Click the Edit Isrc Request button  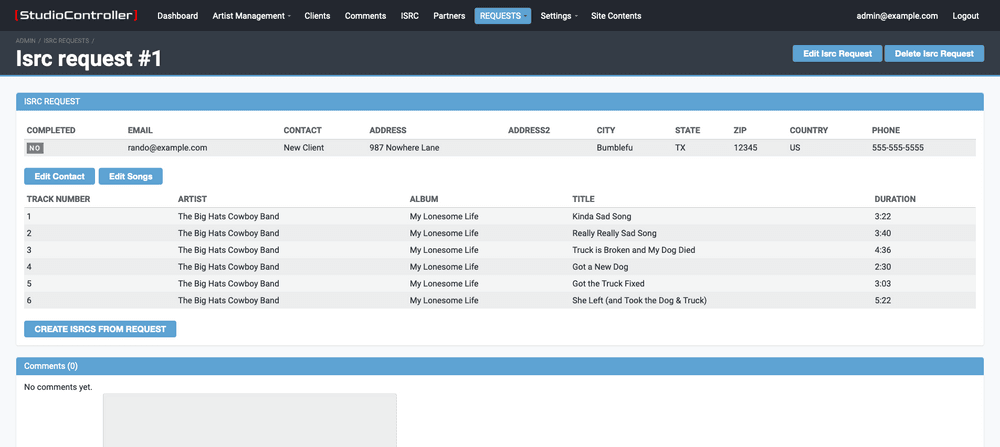click(x=837, y=54)
